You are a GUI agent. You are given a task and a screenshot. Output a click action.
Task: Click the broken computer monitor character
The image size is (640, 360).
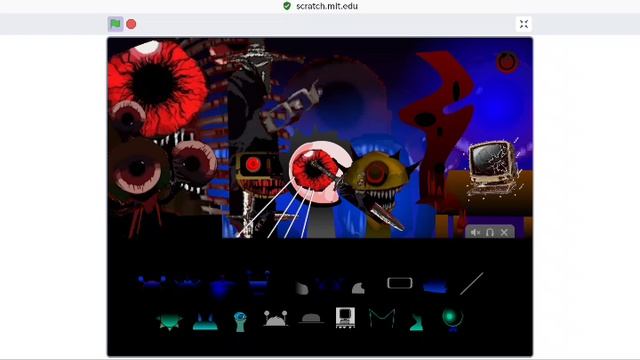pos(494,167)
